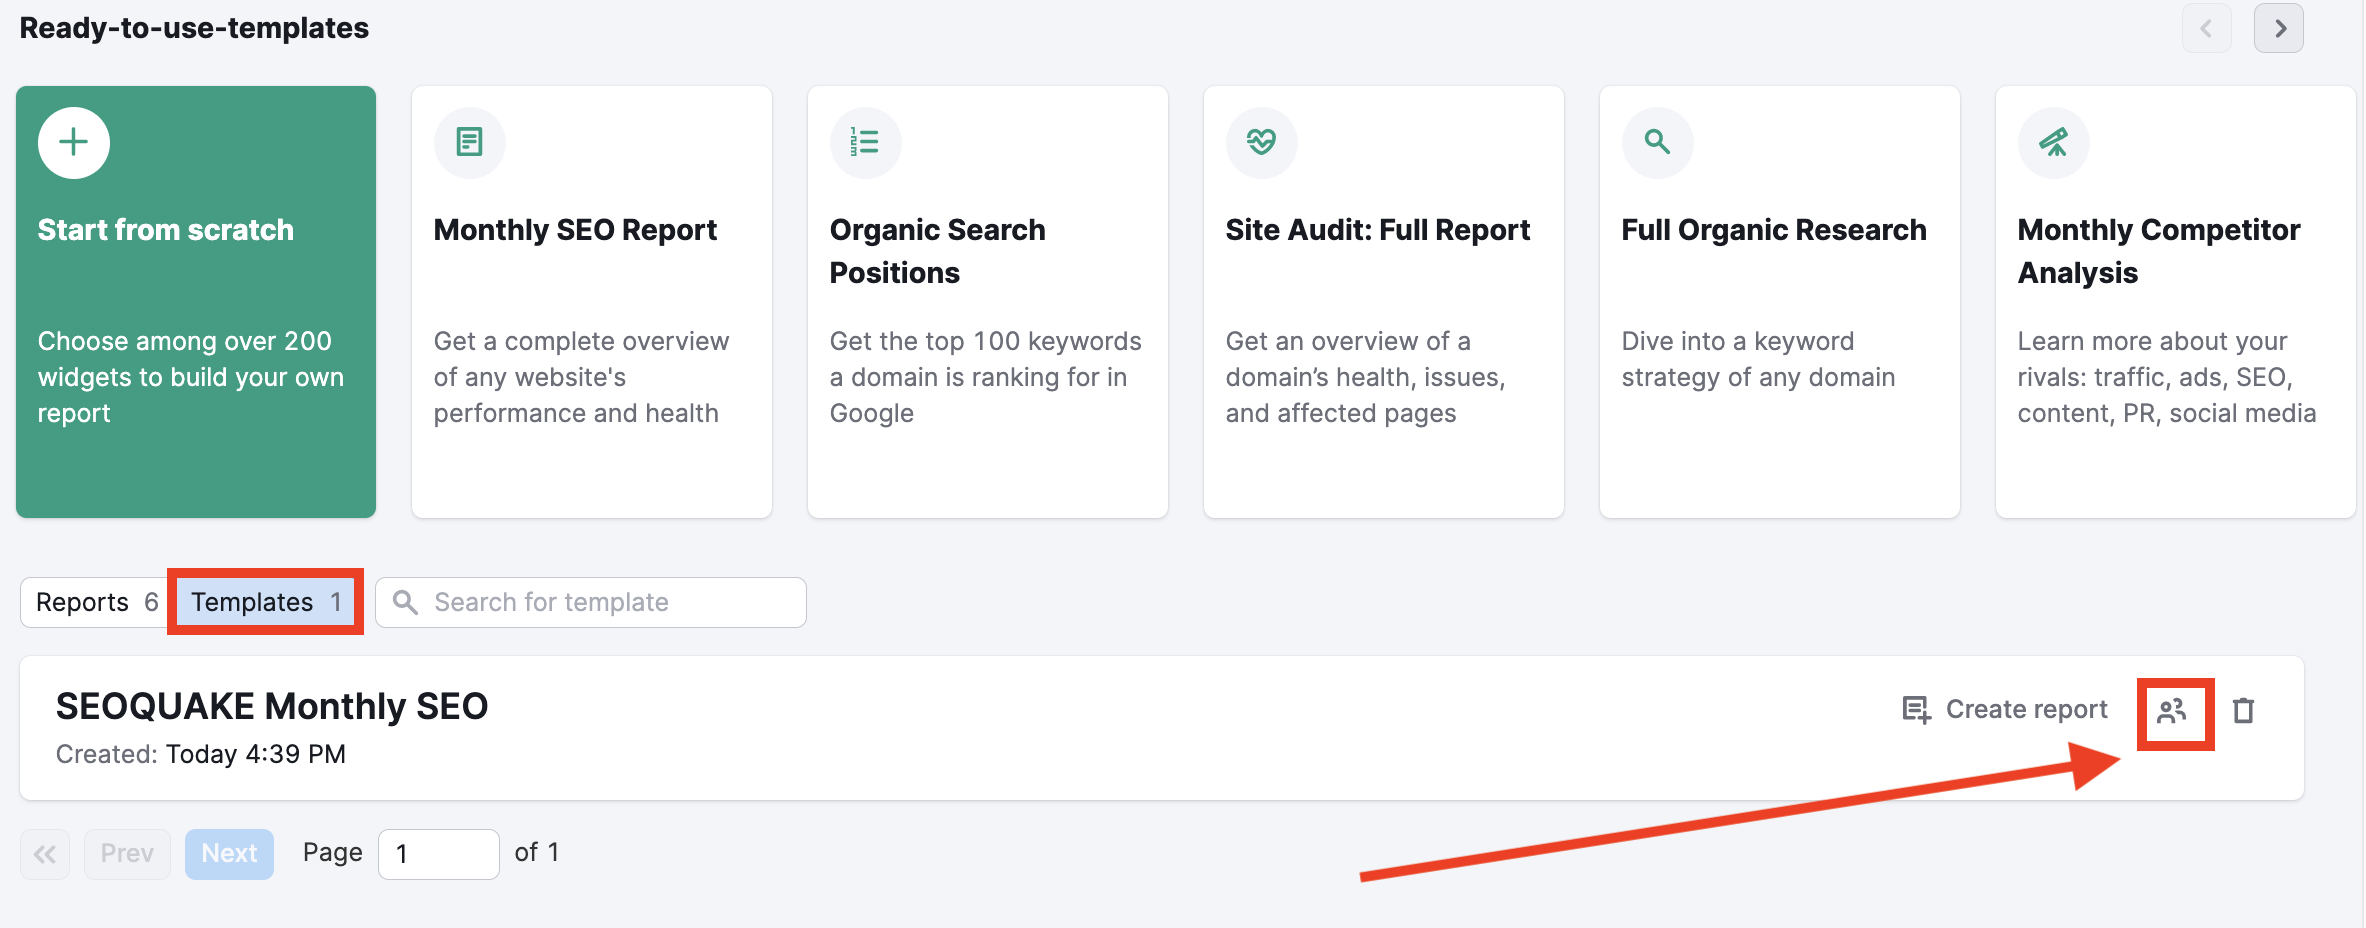Click the Create report document-plus icon
Viewport: 2366px width, 928px height.
click(x=1916, y=710)
